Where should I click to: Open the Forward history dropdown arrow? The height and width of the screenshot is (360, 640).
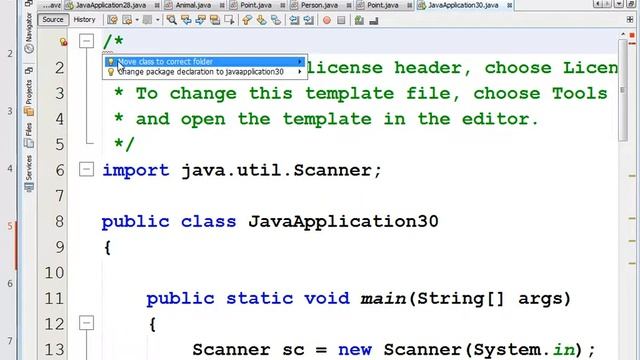pos(157,20)
